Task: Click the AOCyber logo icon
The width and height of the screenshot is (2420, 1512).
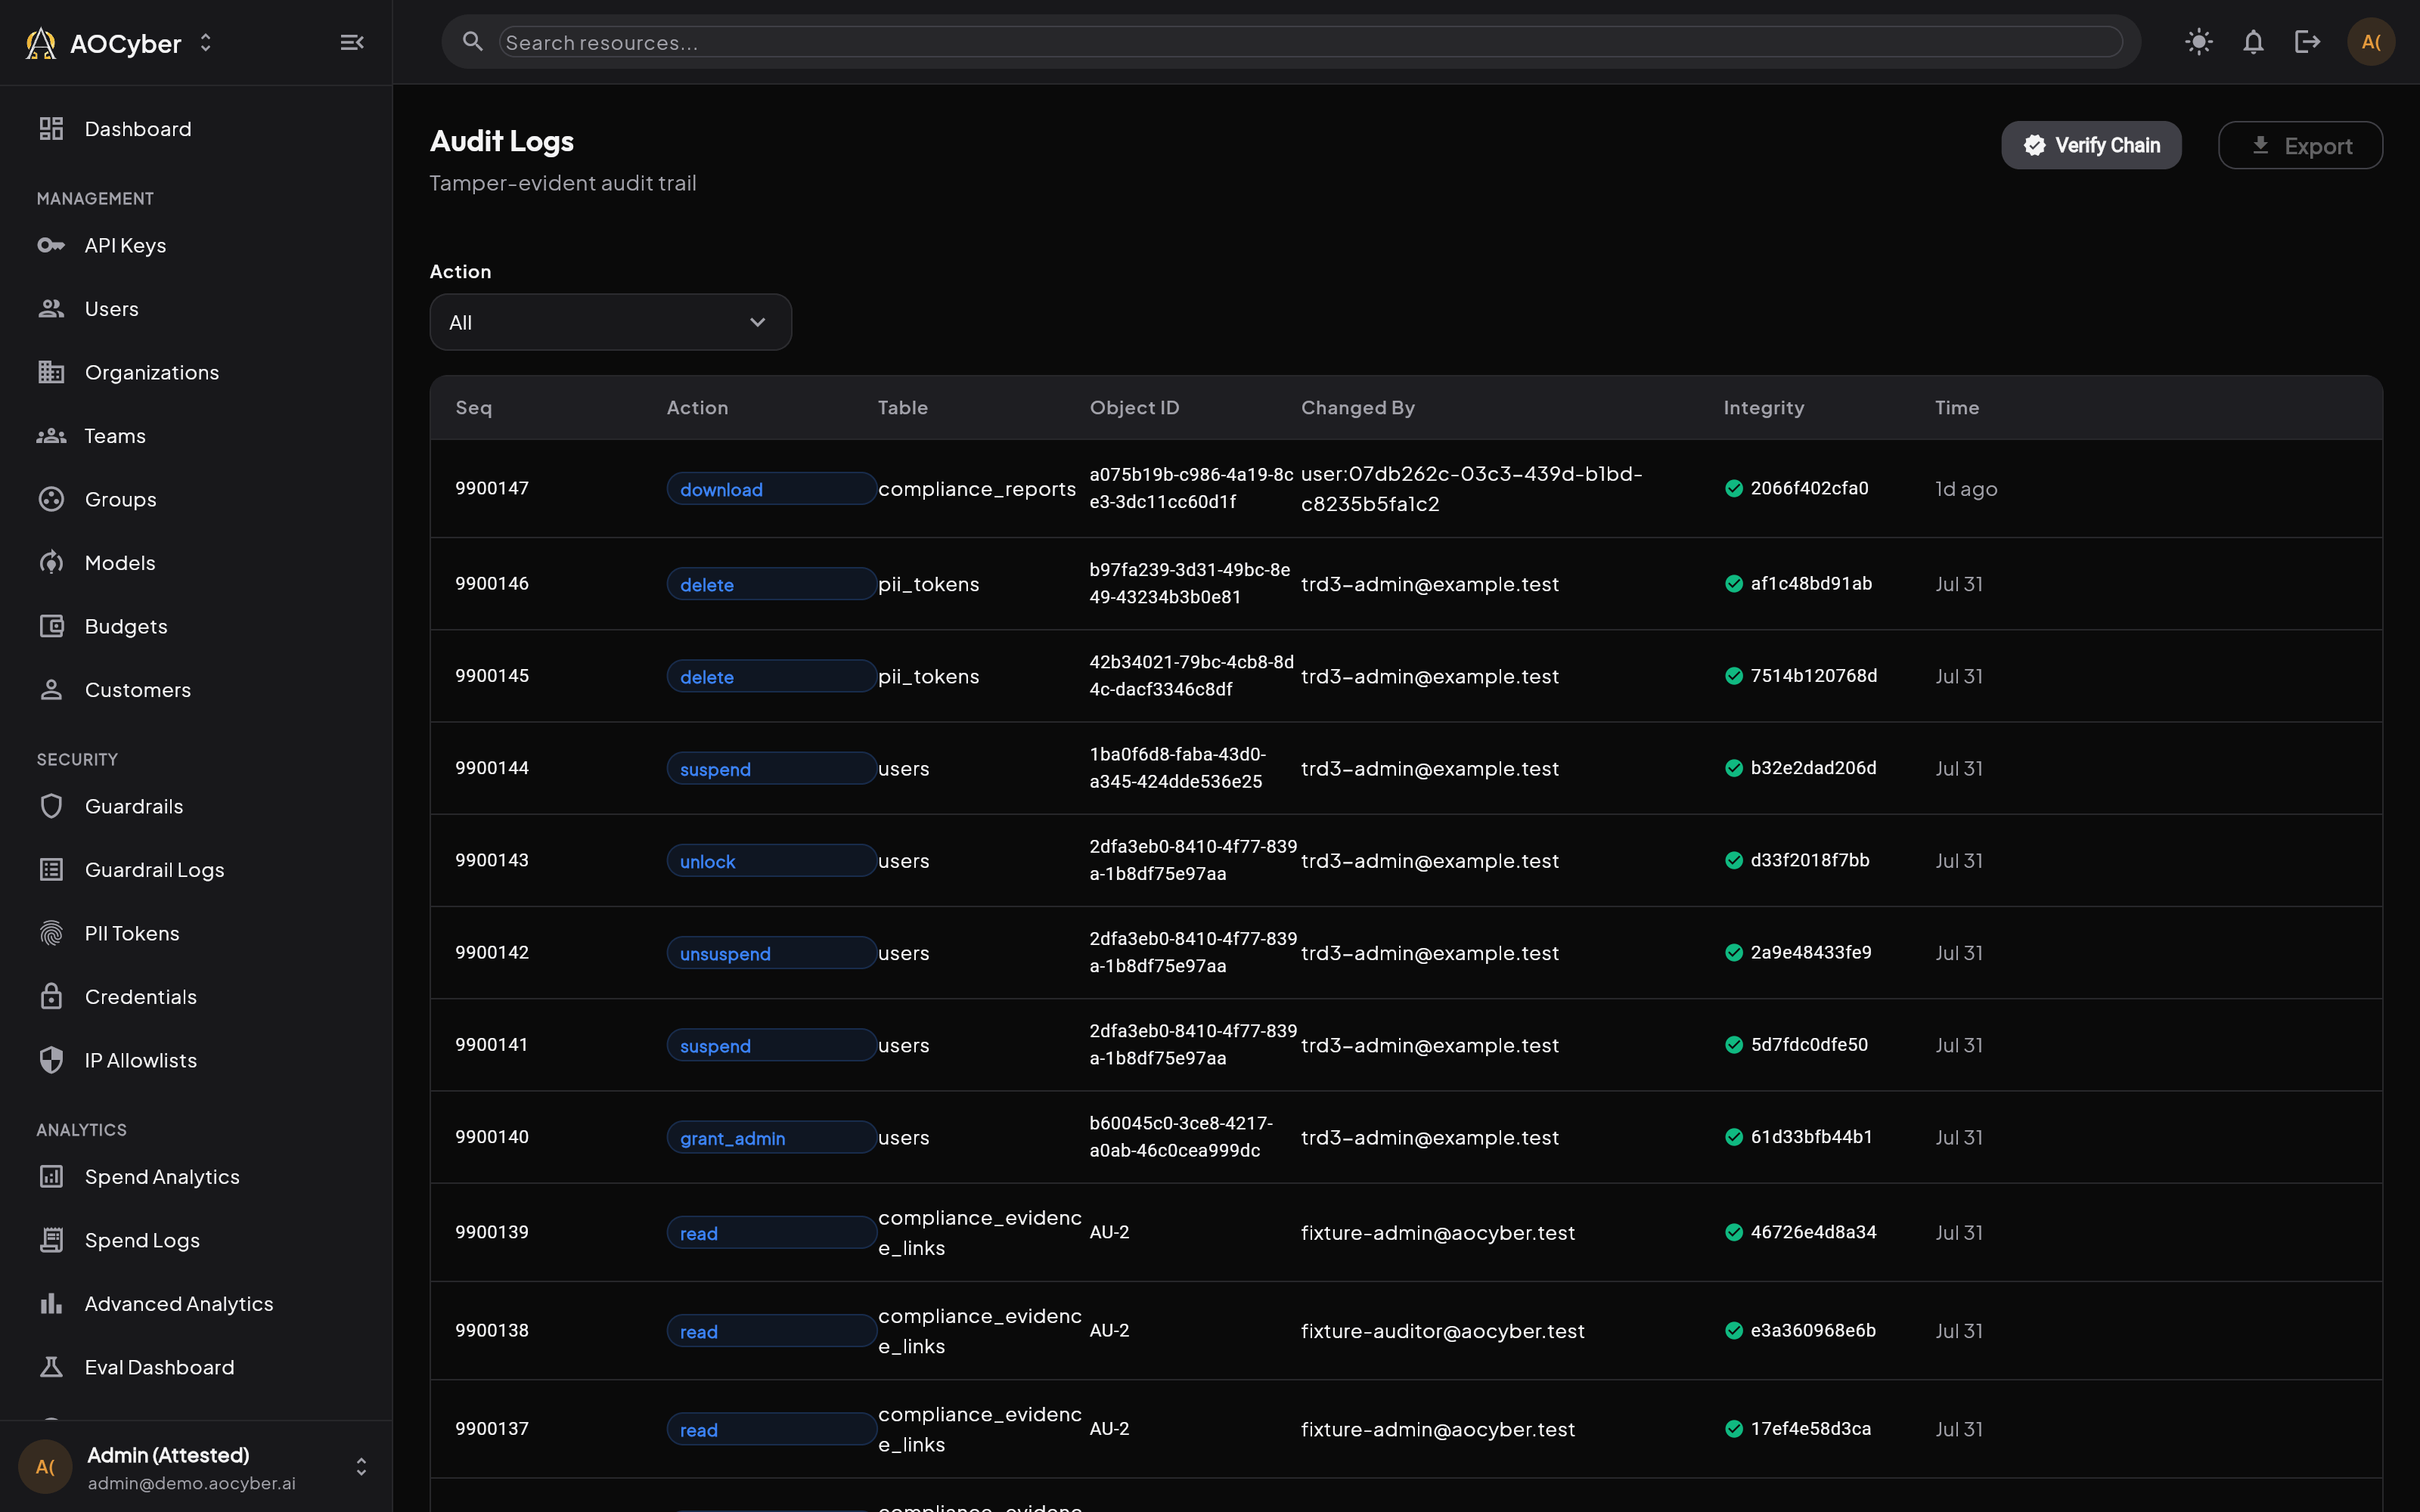Action: [41, 43]
